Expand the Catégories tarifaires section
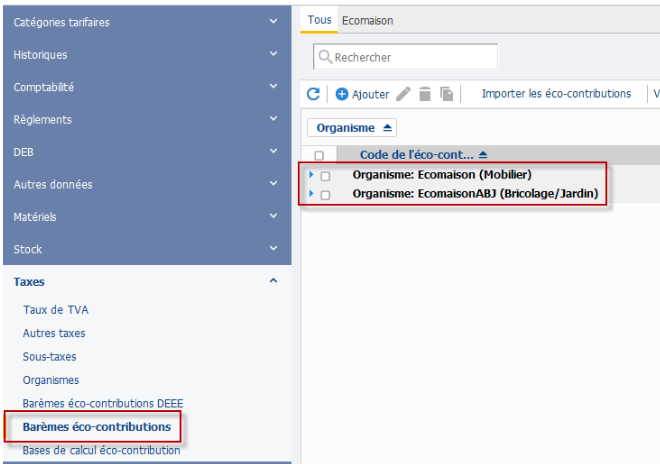Image resolution: width=660 pixels, height=464 pixels. point(274,21)
